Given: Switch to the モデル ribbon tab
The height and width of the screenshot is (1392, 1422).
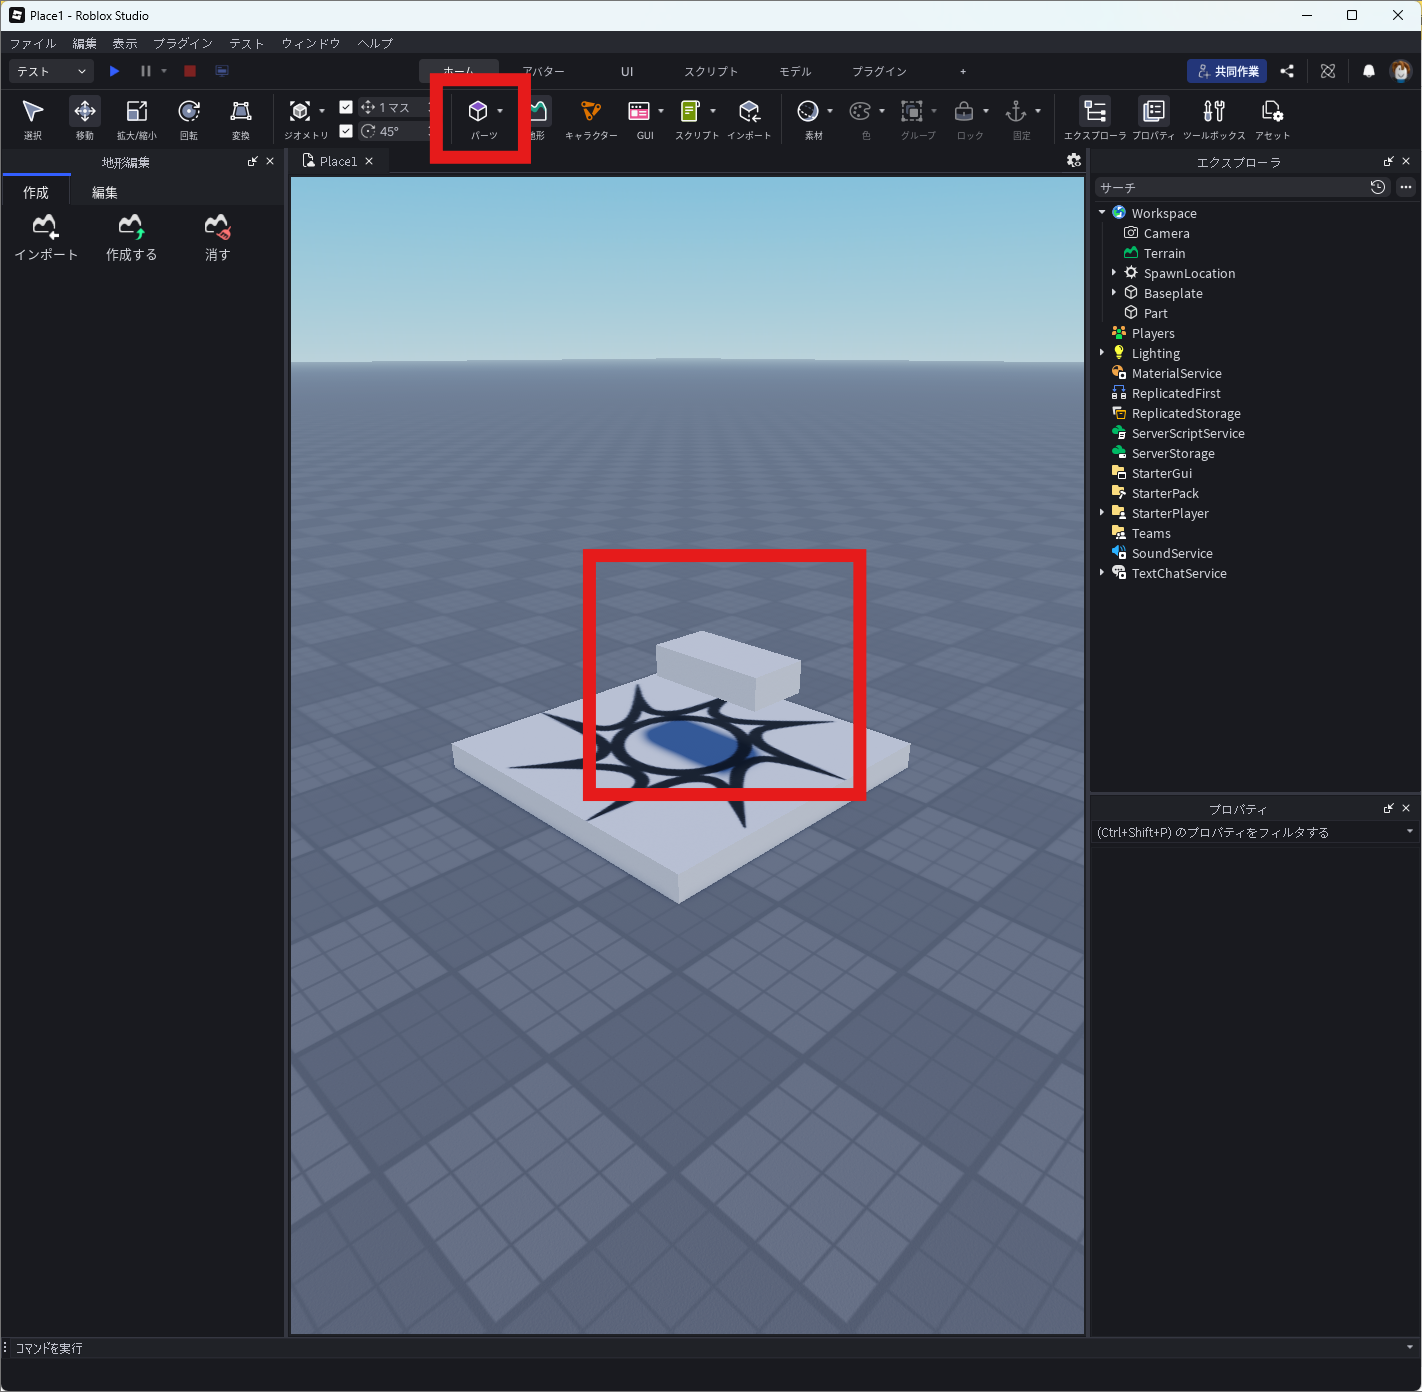Looking at the screenshot, I should pyautogui.click(x=795, y=72).
